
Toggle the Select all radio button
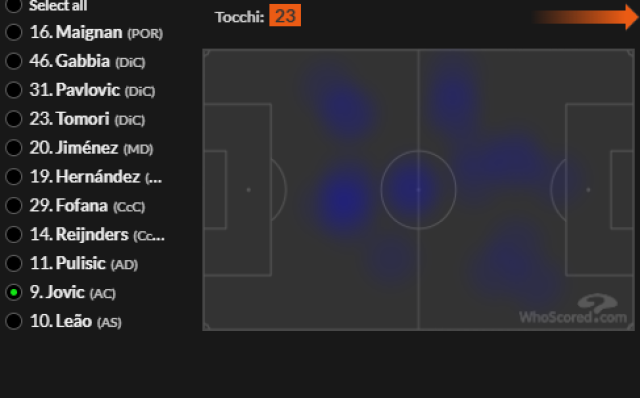coord(14,6)
